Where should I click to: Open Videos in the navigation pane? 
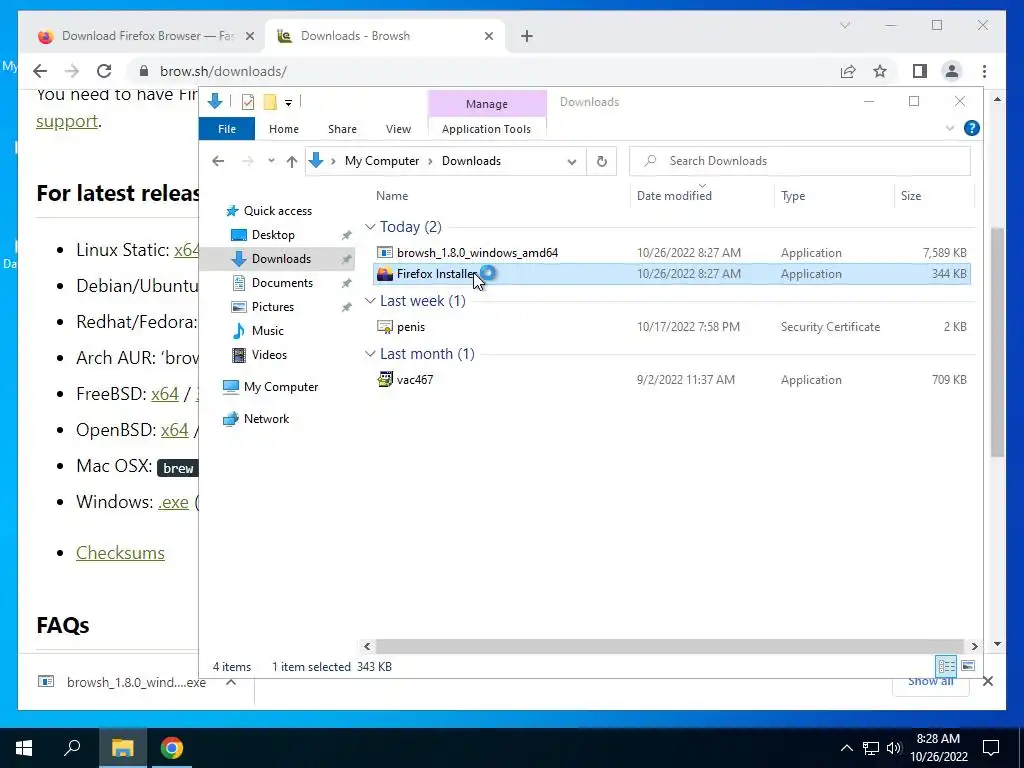269,355
